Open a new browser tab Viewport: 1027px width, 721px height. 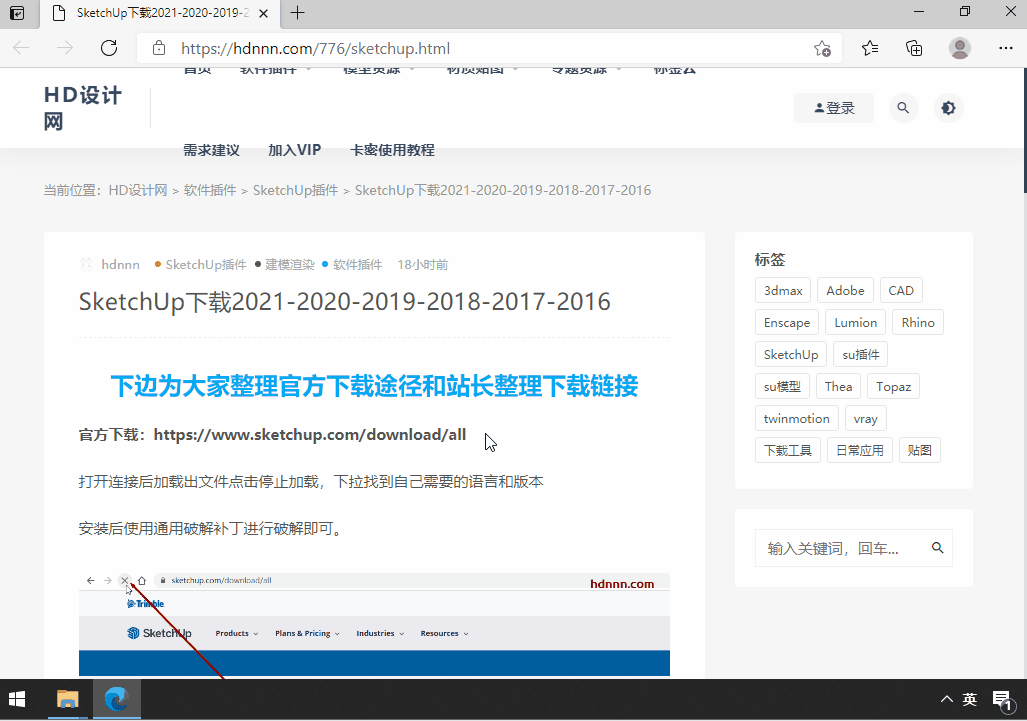coord(297,13)
